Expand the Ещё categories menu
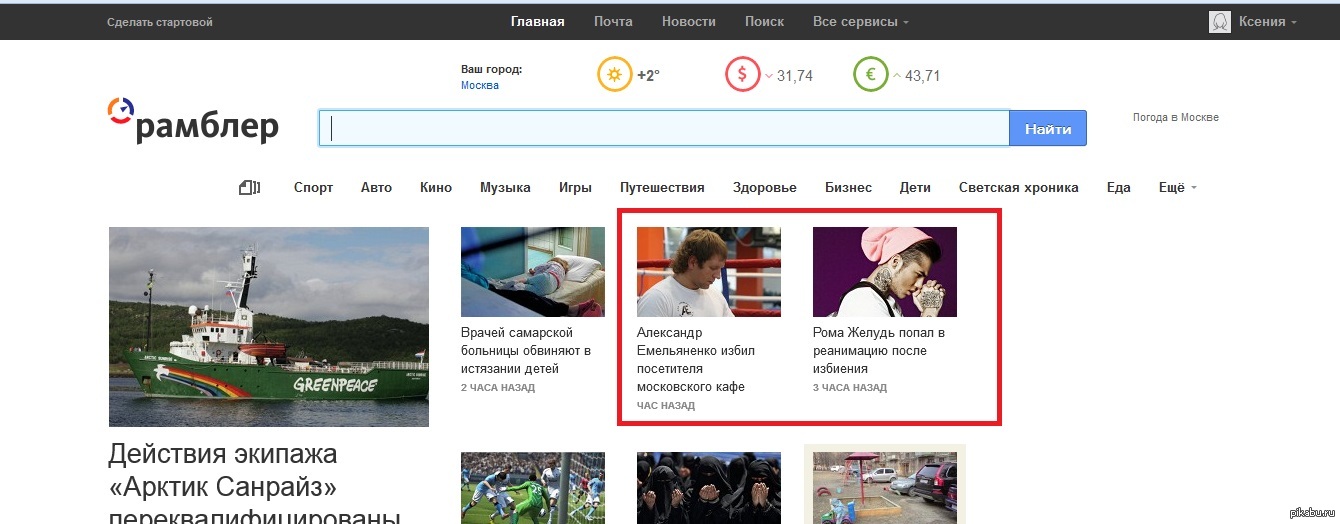This screenshot has width=1340, height=524. [x=1177, y=187]
